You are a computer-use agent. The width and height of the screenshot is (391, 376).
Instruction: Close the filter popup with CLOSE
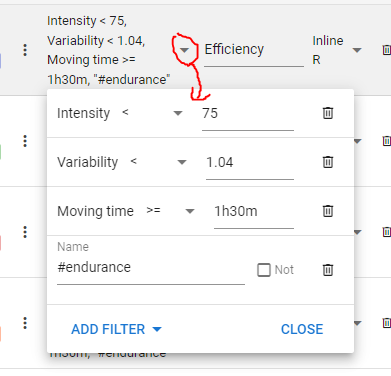[x=302, y=329]
